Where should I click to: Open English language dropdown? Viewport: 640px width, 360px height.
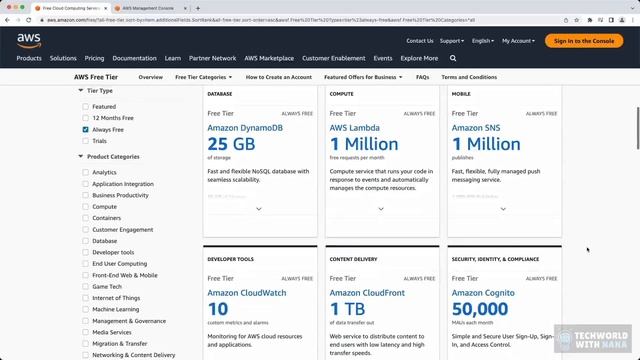[x=482, y=41]
